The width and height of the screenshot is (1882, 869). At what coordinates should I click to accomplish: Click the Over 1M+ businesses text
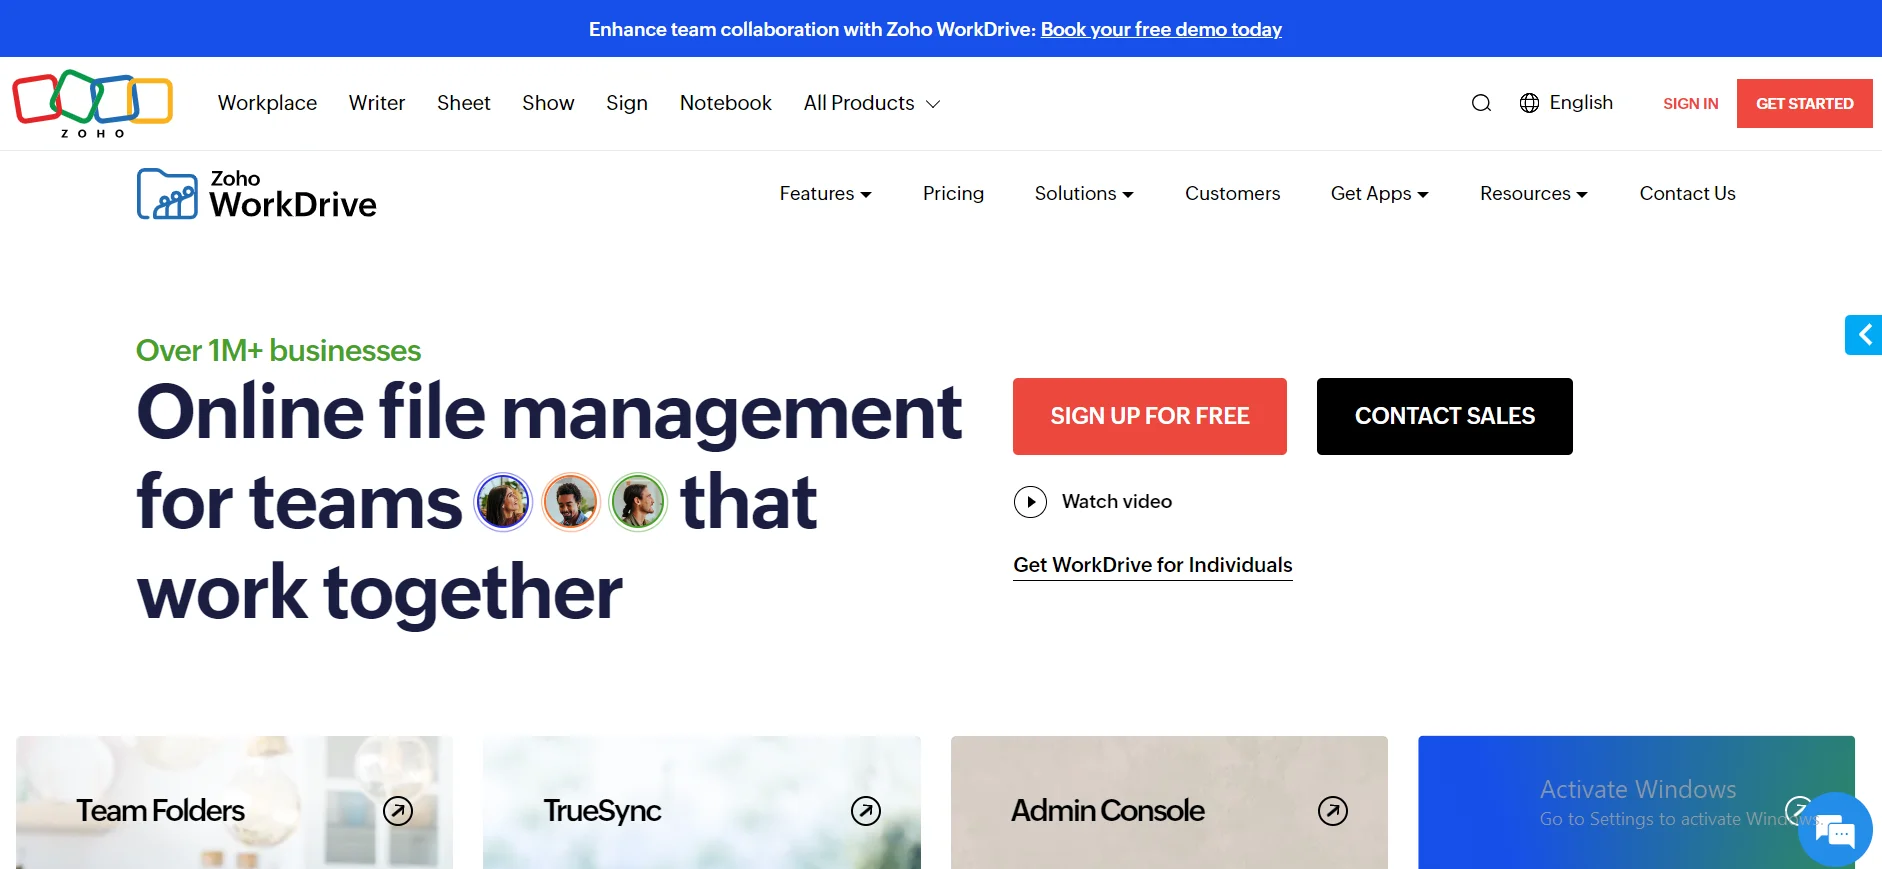pyautogui.click(x=279, y=351)
